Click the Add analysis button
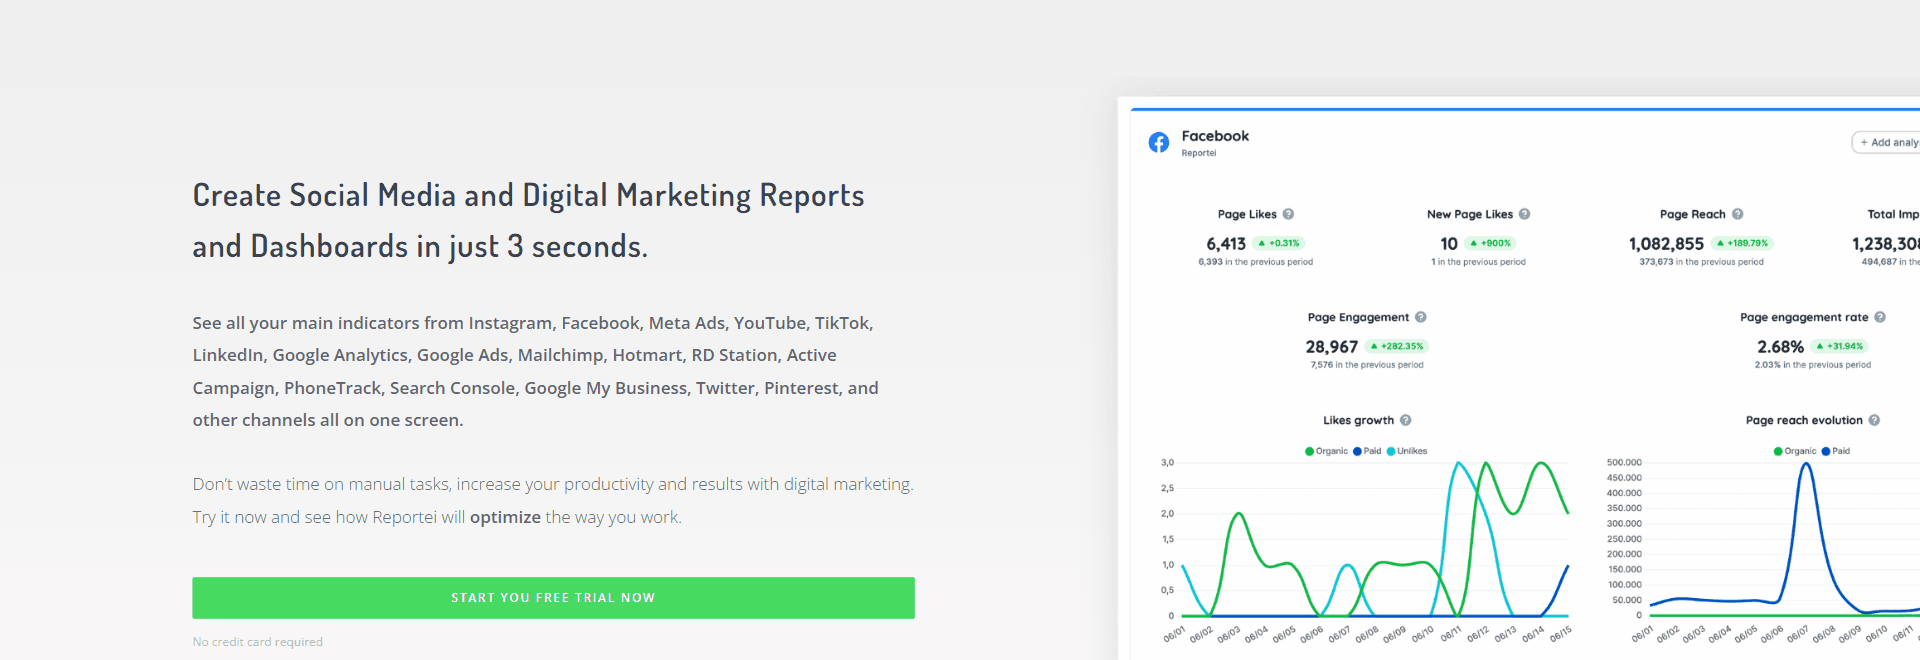1920x660 pixels. pos(1888,142)
